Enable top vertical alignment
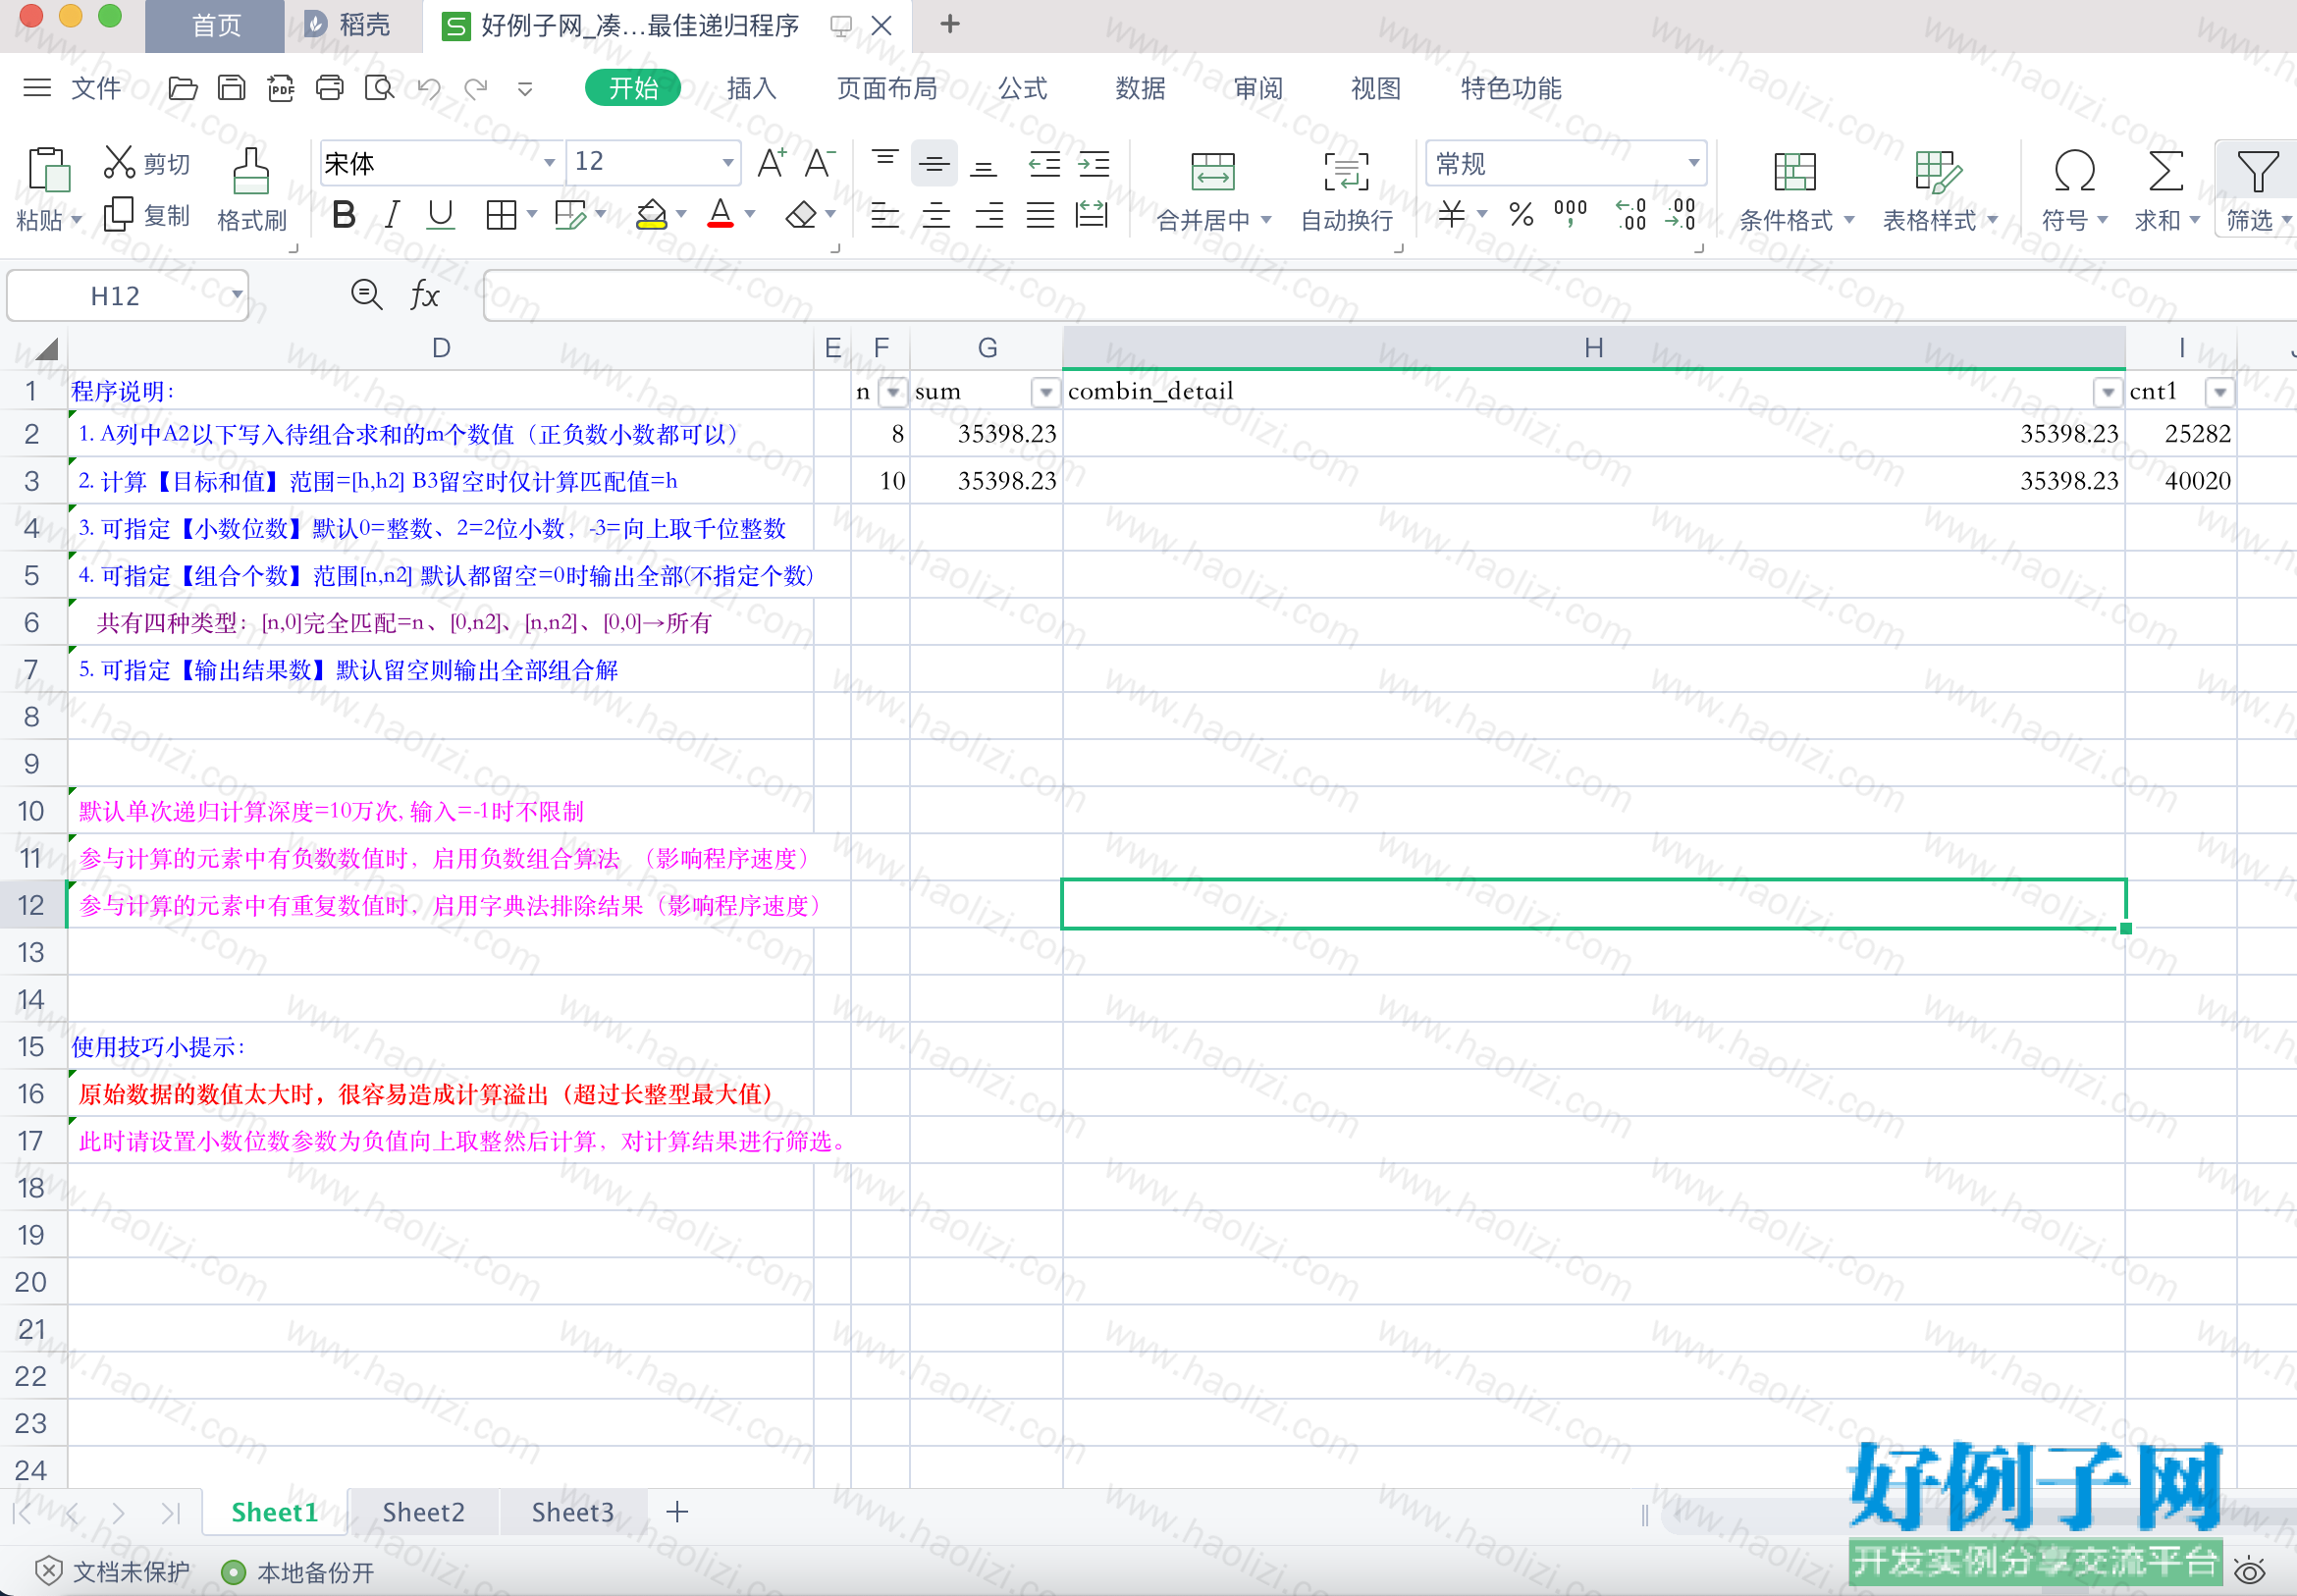The width and height of the screenshot is (2297, 1596). (x=885, y=160)
